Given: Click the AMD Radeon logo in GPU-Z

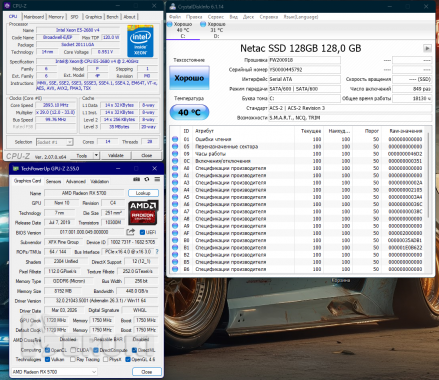Looking at the screenshot, I should pyautogui.click(x=143, y=212).
